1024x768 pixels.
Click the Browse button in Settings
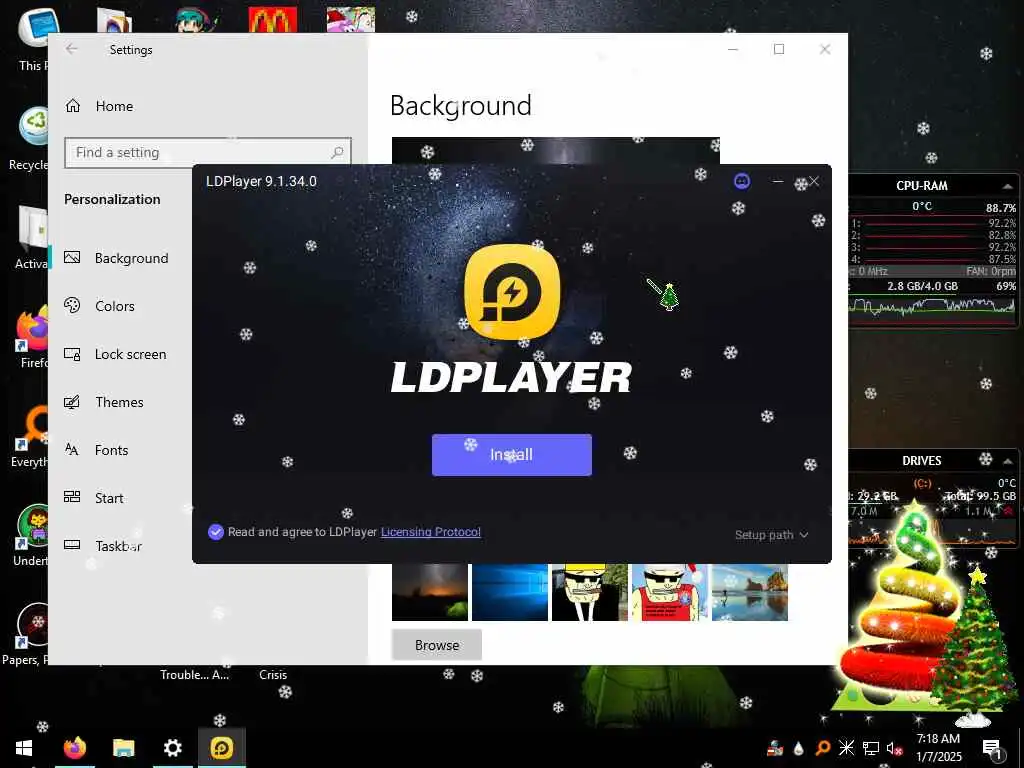point(437,645)
